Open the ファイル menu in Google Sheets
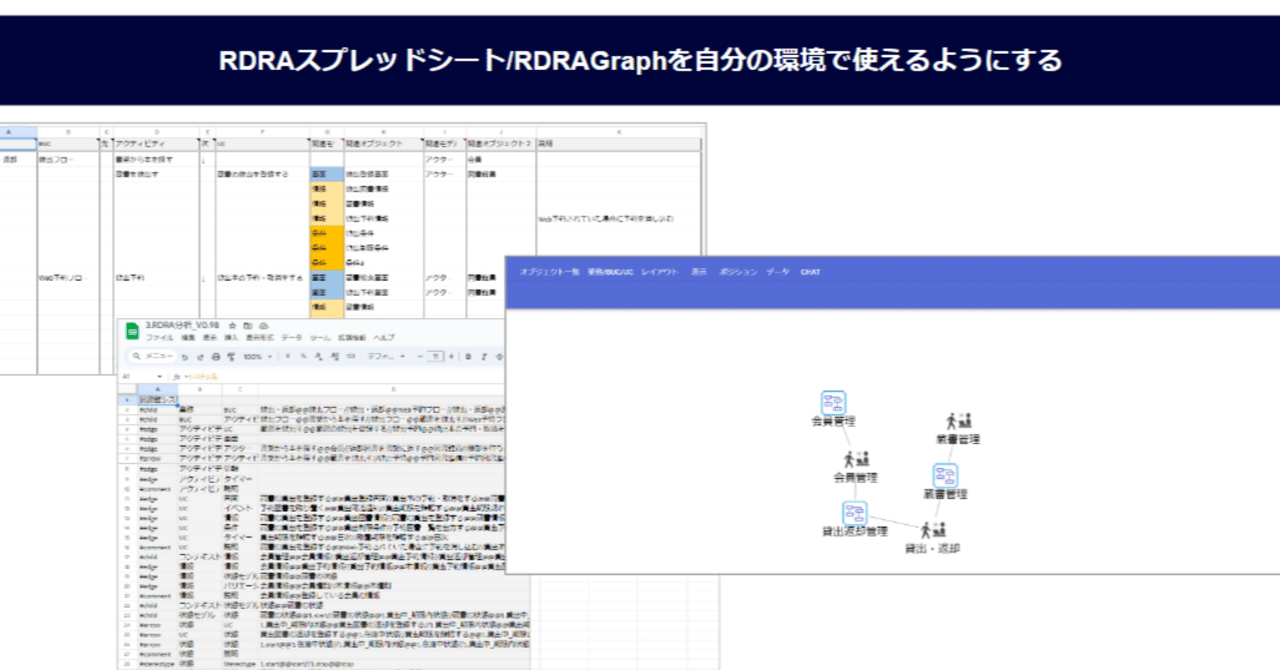Screen dimensions: 1280x670 (159, 338)
